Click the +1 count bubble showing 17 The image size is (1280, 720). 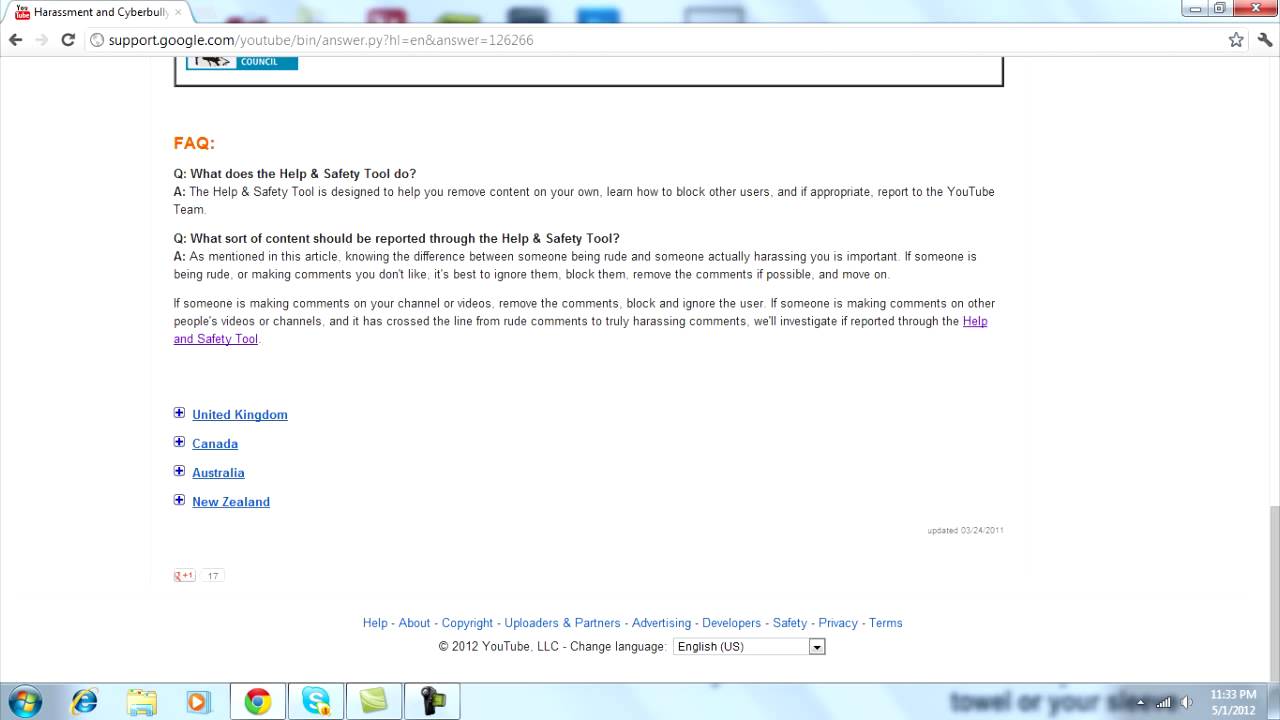tap(213, 575)
